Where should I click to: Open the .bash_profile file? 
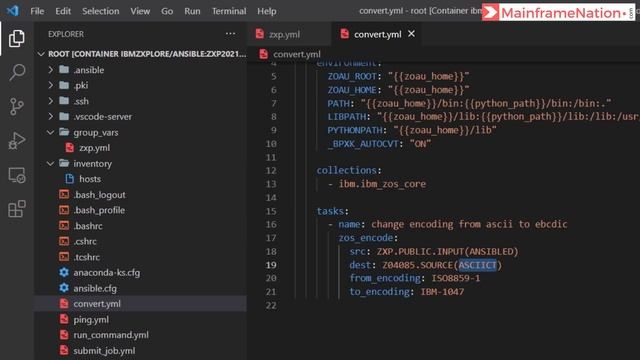140,210
